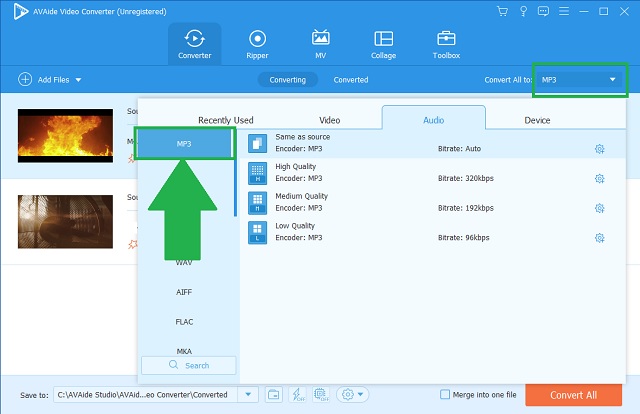Show the Converted list tab
The image size is (640, 414).
click(351, 80)
